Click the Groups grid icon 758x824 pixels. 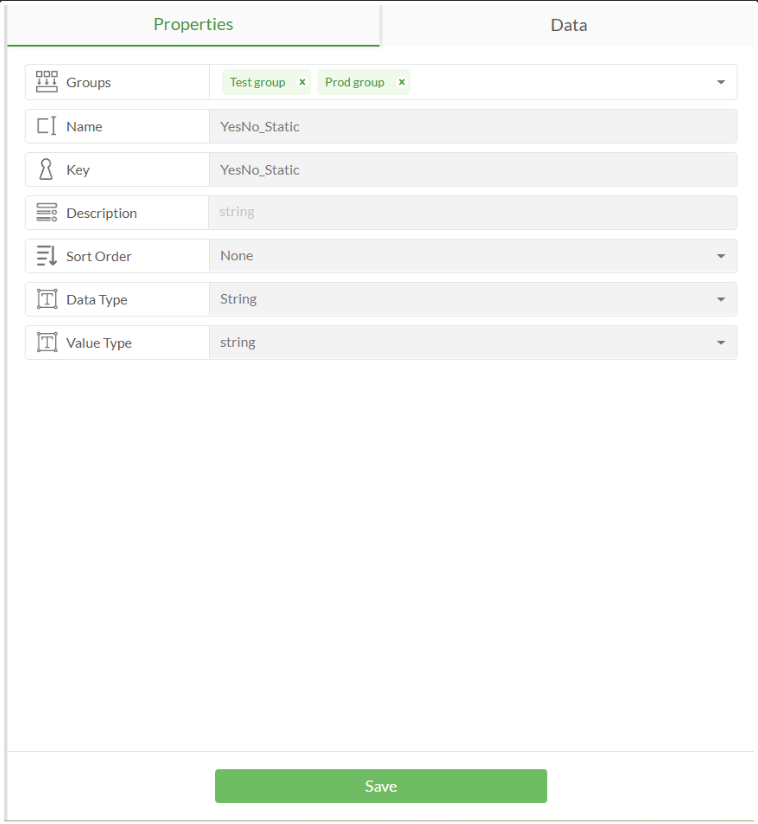pos(46,82)
